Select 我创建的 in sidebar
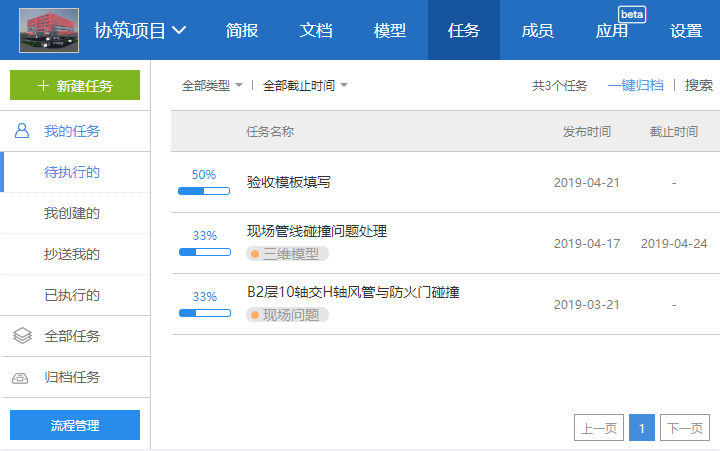Viewport: 720px width, 451px height. tap(75, 213)
